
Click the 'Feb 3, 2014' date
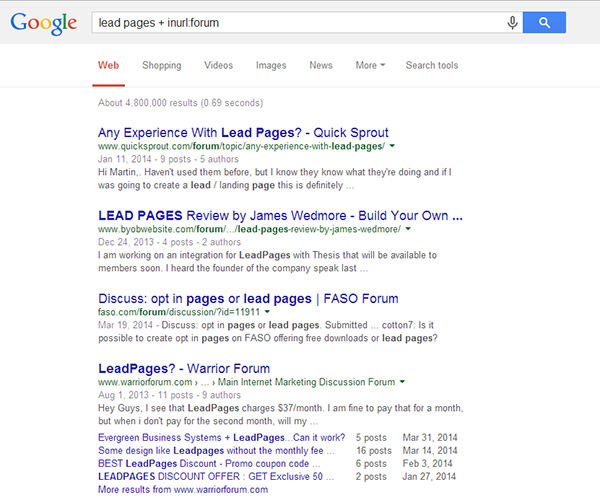click(x=427, y=464)
